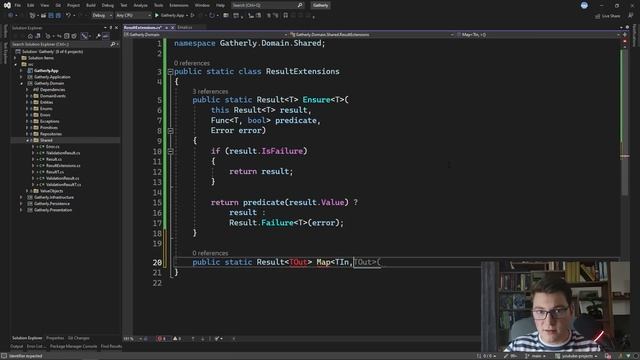Image resolution: width=640 pixels, height=360 pixels.
Task: Open the Find Results tab
Action: click(111, 346)
